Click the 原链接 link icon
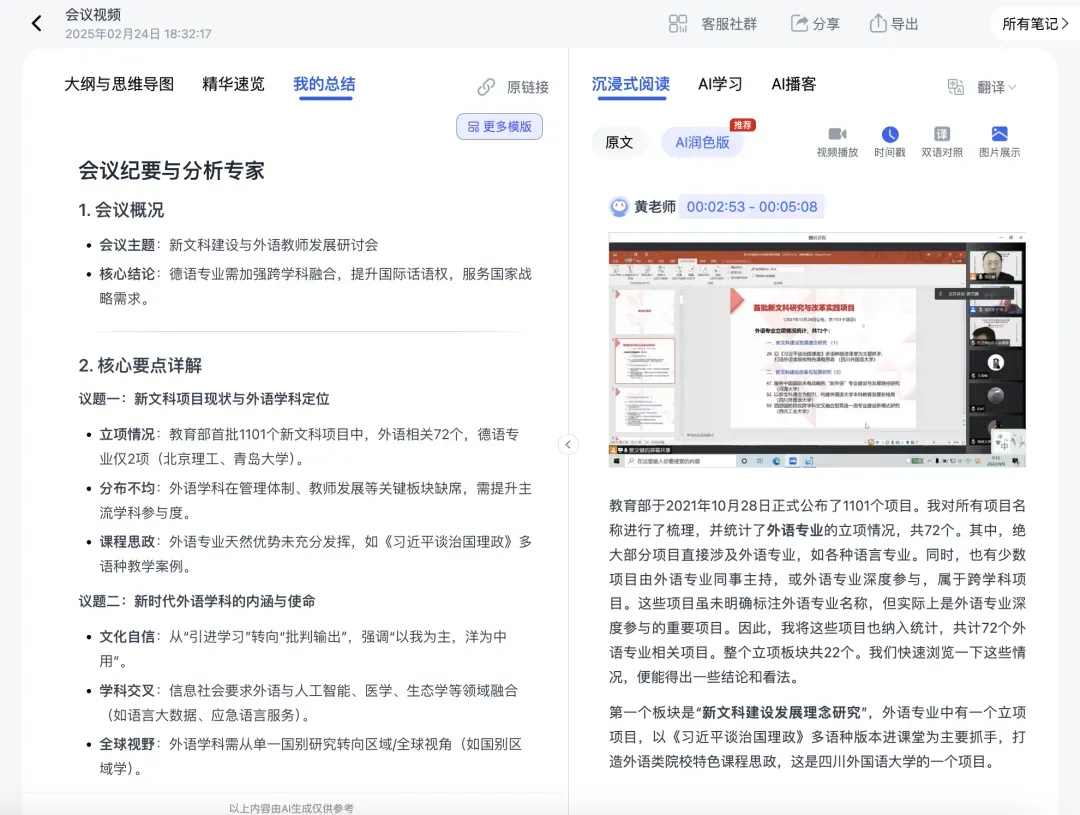 pos(486,87)
